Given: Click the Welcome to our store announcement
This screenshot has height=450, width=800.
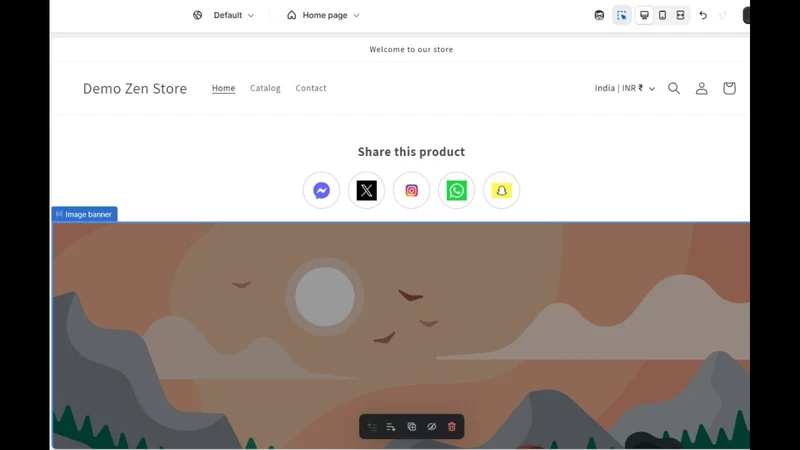Looking at the screenshot, I should tap(411, 49).
